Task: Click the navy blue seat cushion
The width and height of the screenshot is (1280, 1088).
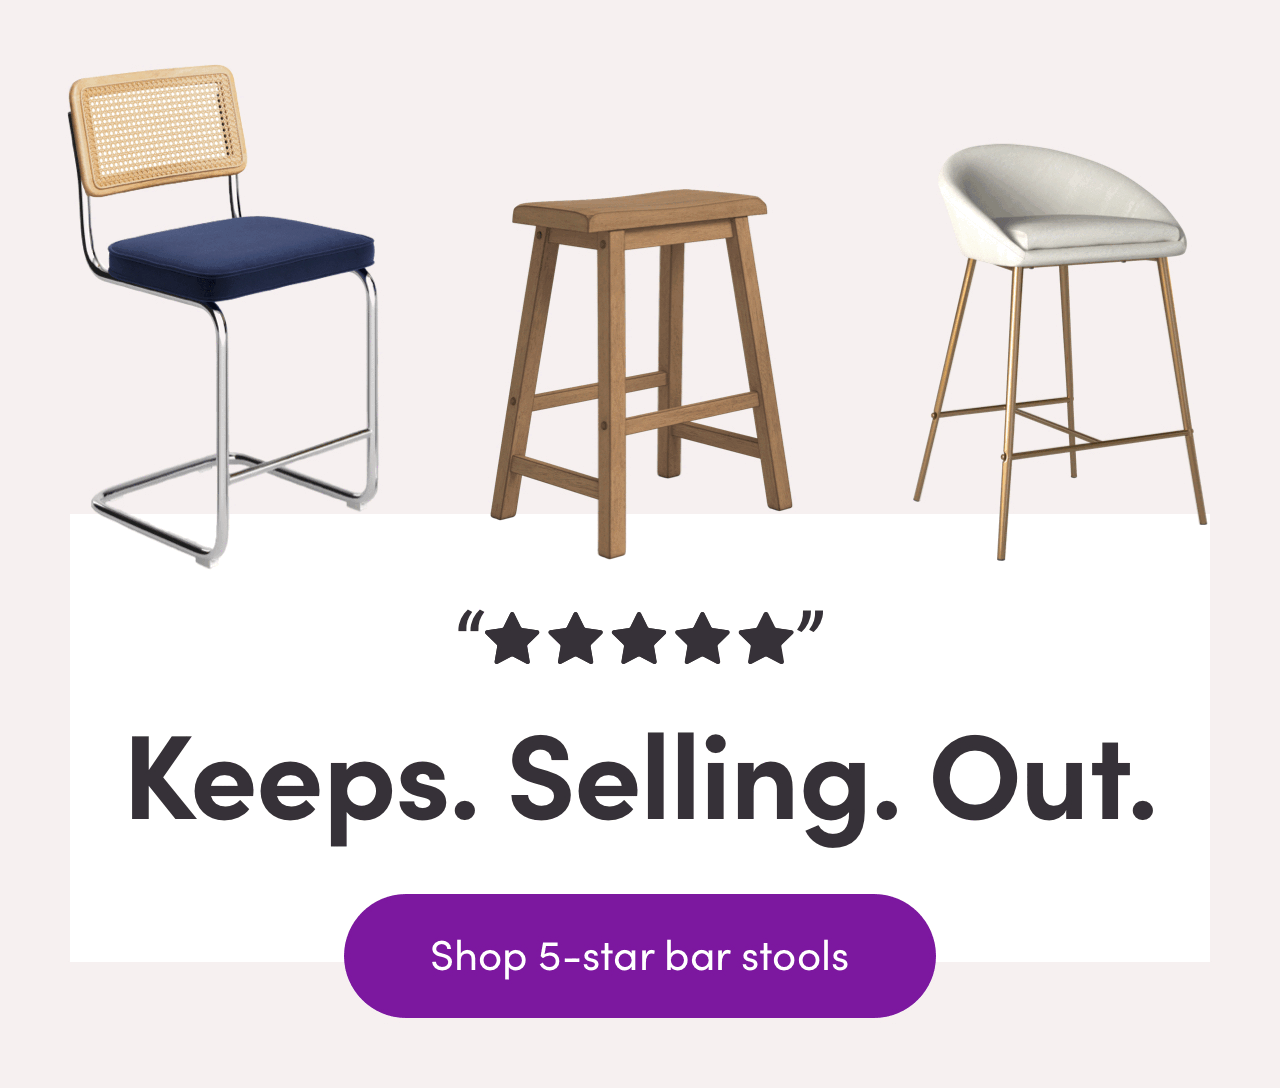Action: [x=241, y=256]
